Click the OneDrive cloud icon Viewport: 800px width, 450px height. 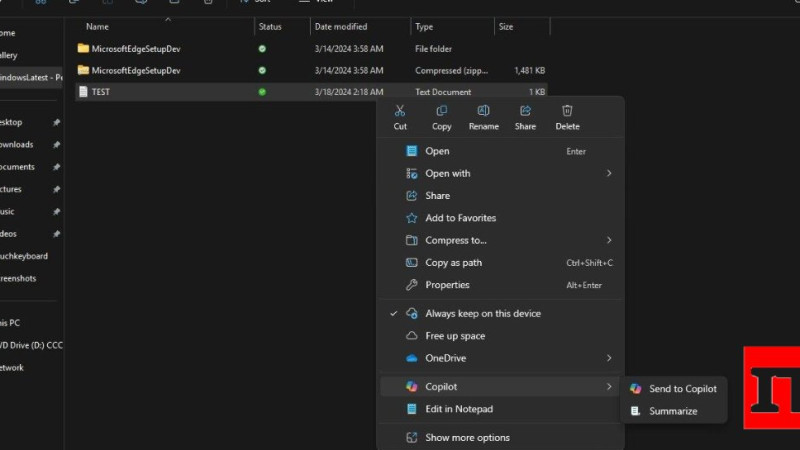(x=412, y=358)
